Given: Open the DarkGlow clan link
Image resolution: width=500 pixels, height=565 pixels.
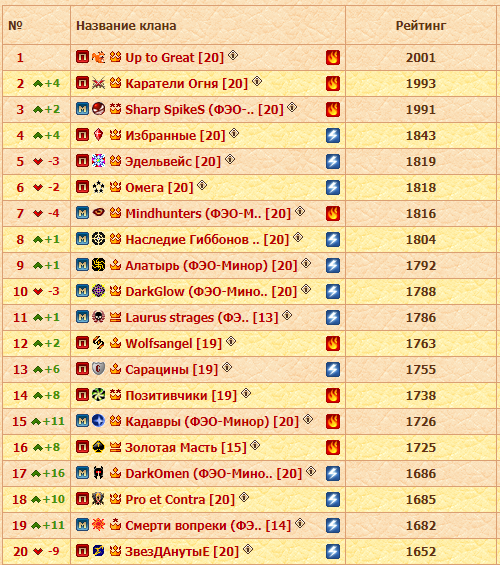Looking at the screenshot, I should point(211,292).
